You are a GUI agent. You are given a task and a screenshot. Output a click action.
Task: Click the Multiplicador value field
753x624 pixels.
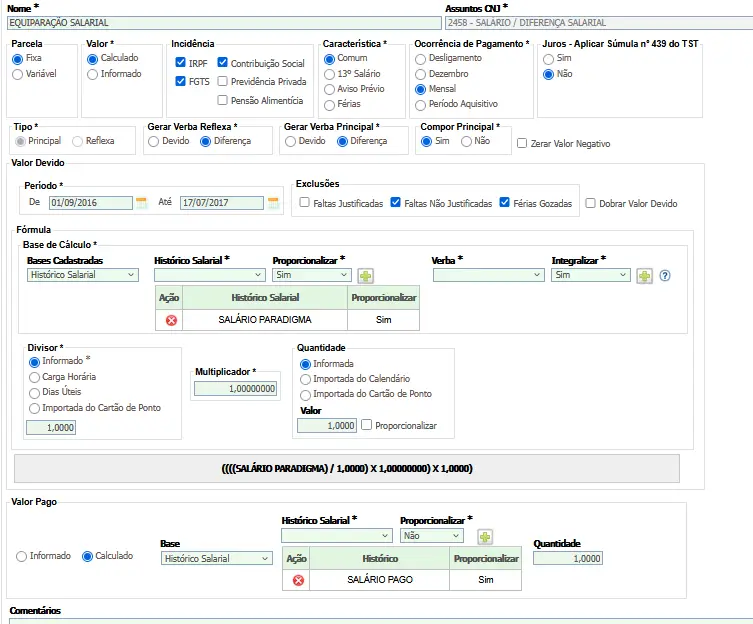[235, 388]
